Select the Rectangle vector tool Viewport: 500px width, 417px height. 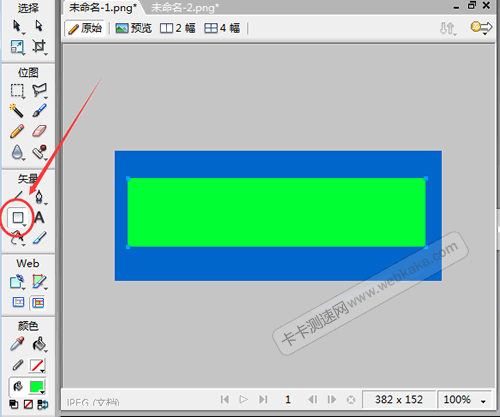[18, 218]
